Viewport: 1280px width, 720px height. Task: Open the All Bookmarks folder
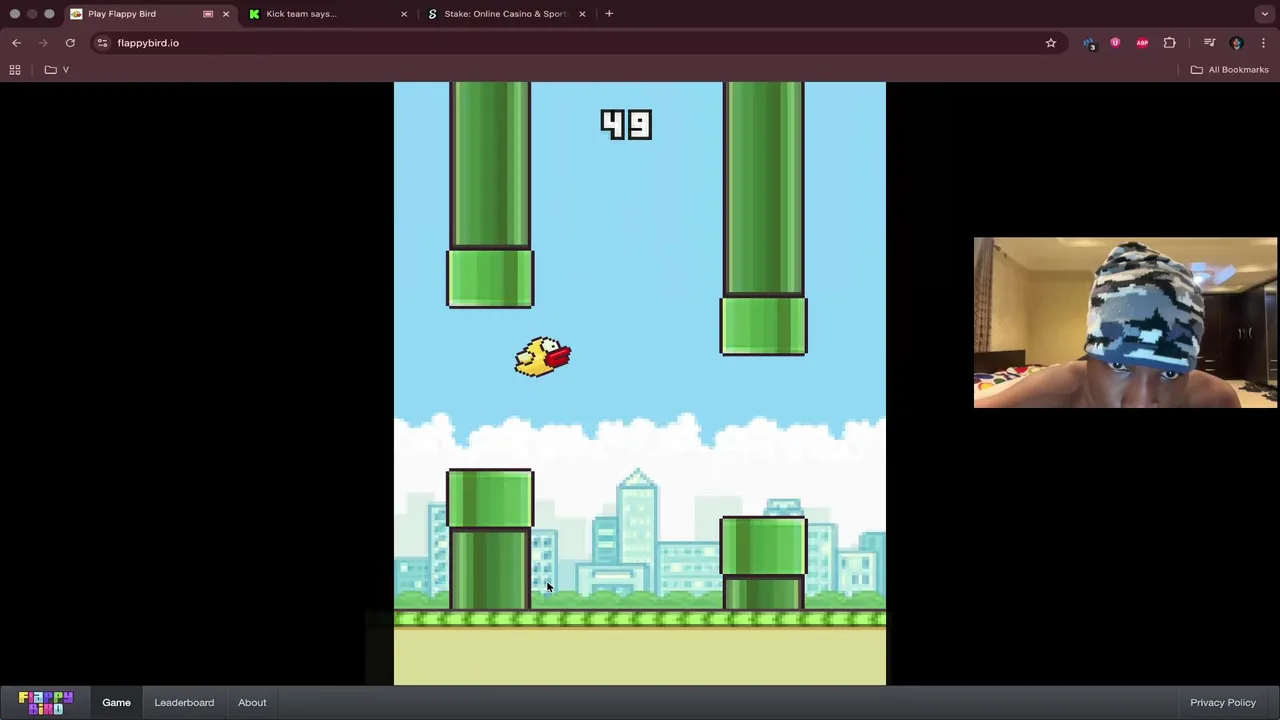point(1230,70)
